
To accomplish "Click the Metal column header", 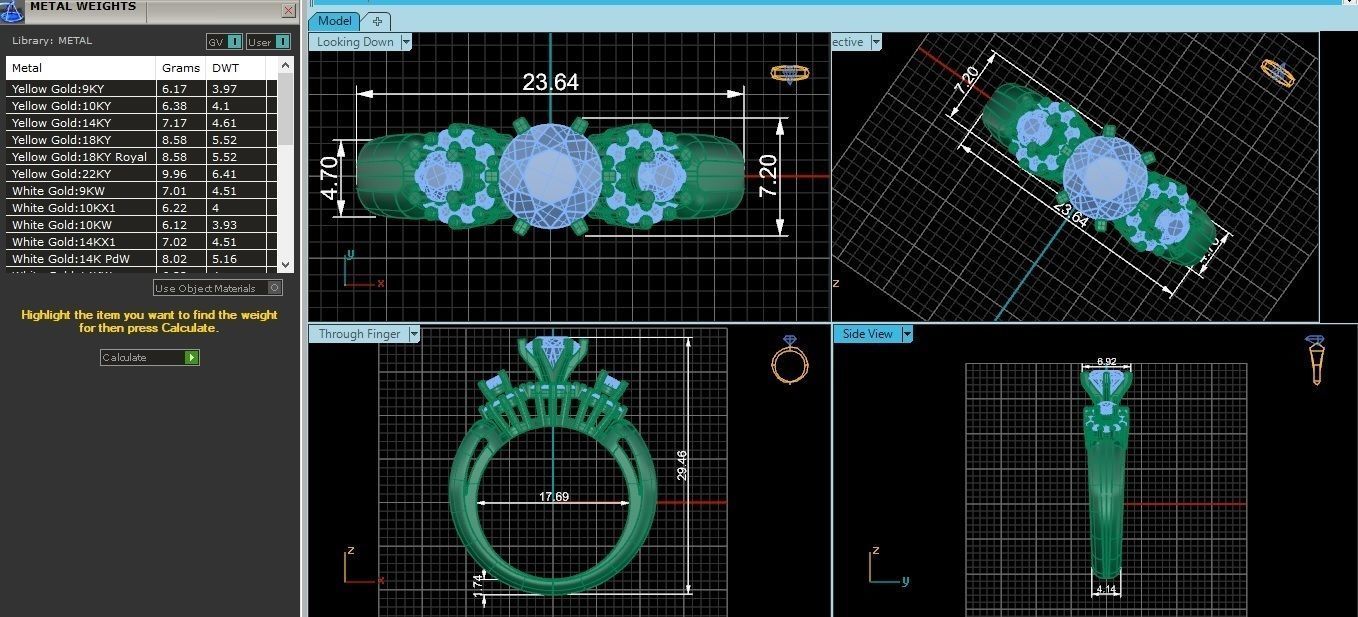I will (x=81, y=68).
